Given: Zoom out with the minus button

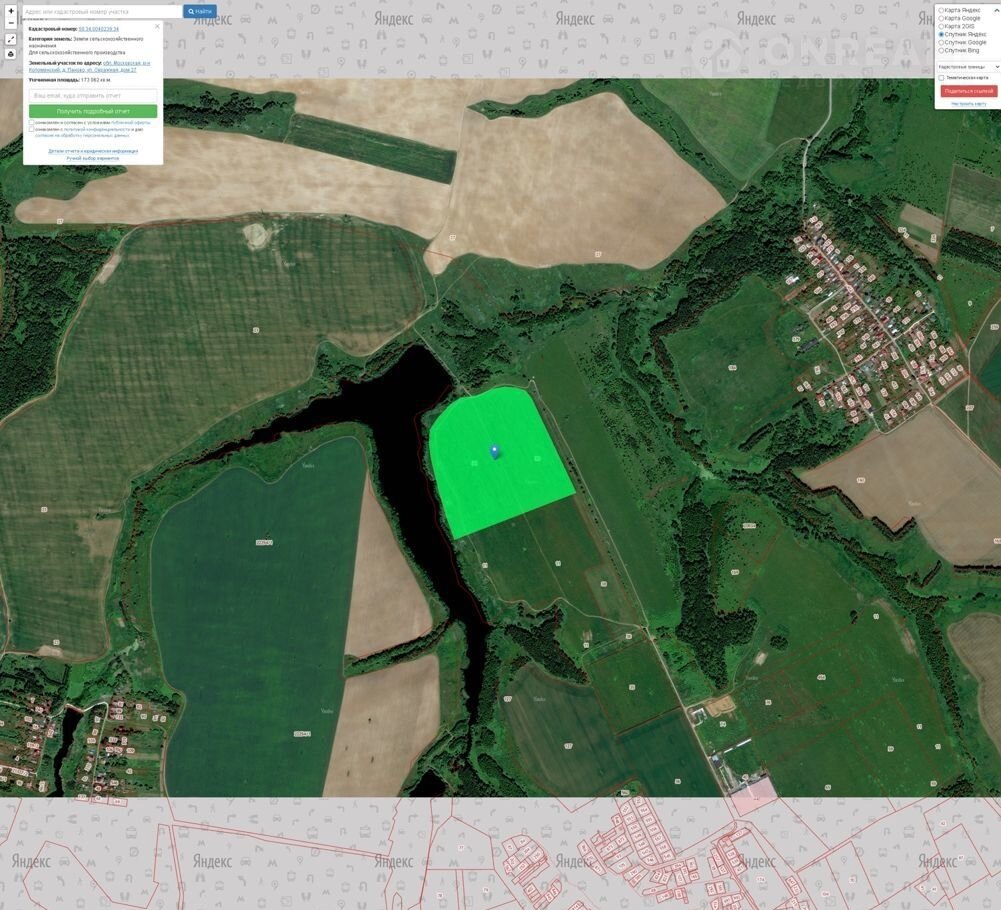Looking at the screenshot, I should (11, 22).
